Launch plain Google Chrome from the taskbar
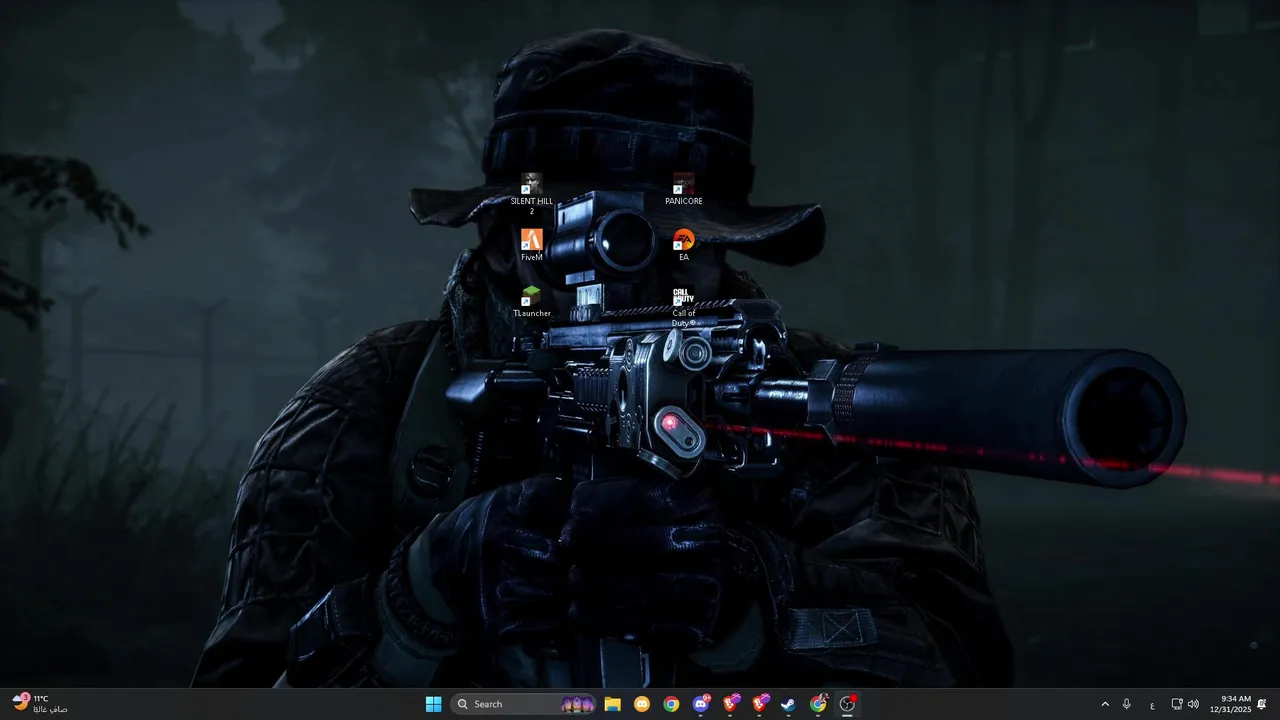This screenshot has height=720, width=1280. pyautogui.click(x=671, y=704)
